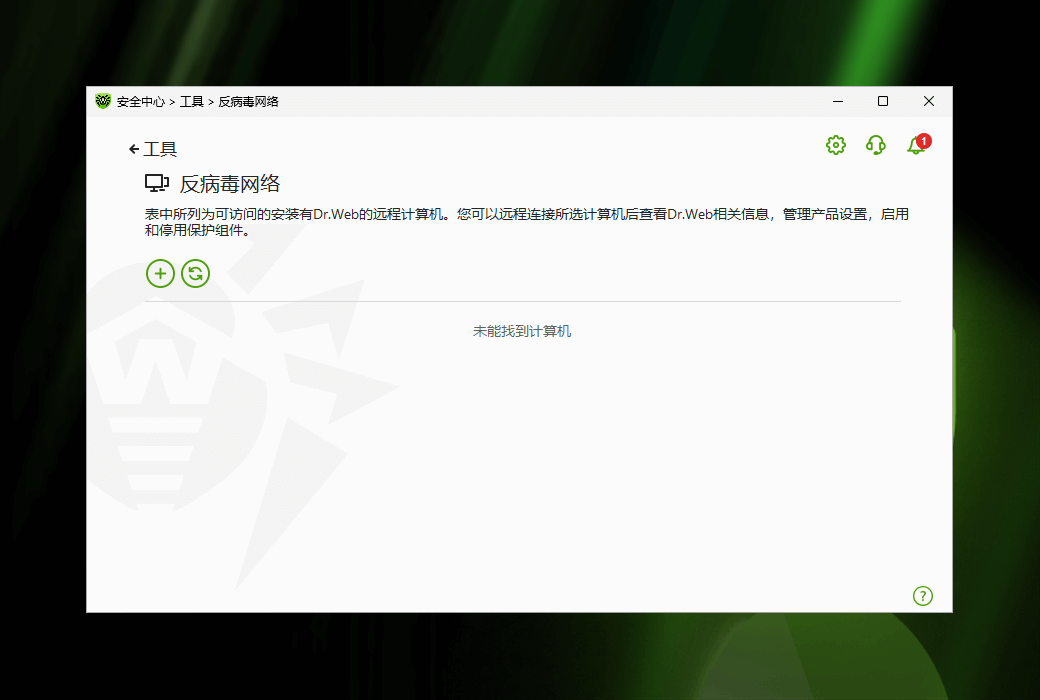Open help question mark icon

point(923,596)
